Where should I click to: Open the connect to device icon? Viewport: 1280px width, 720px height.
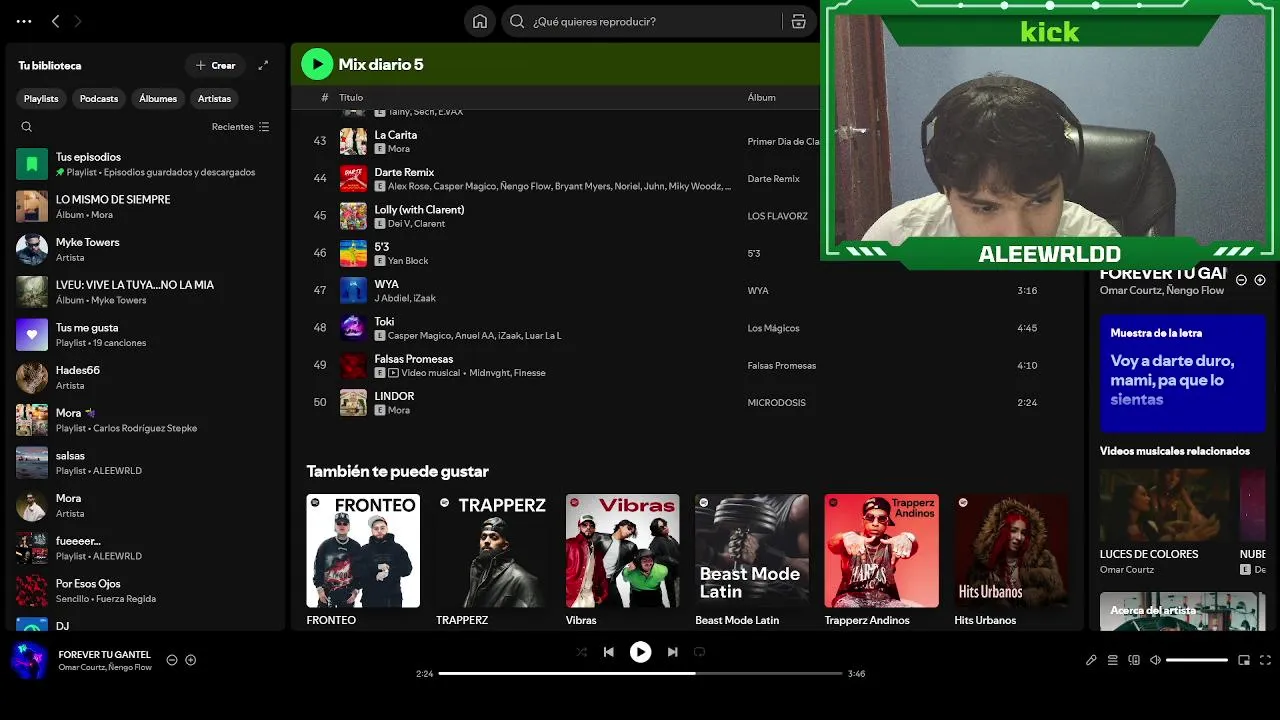[x=1134, y=660]
